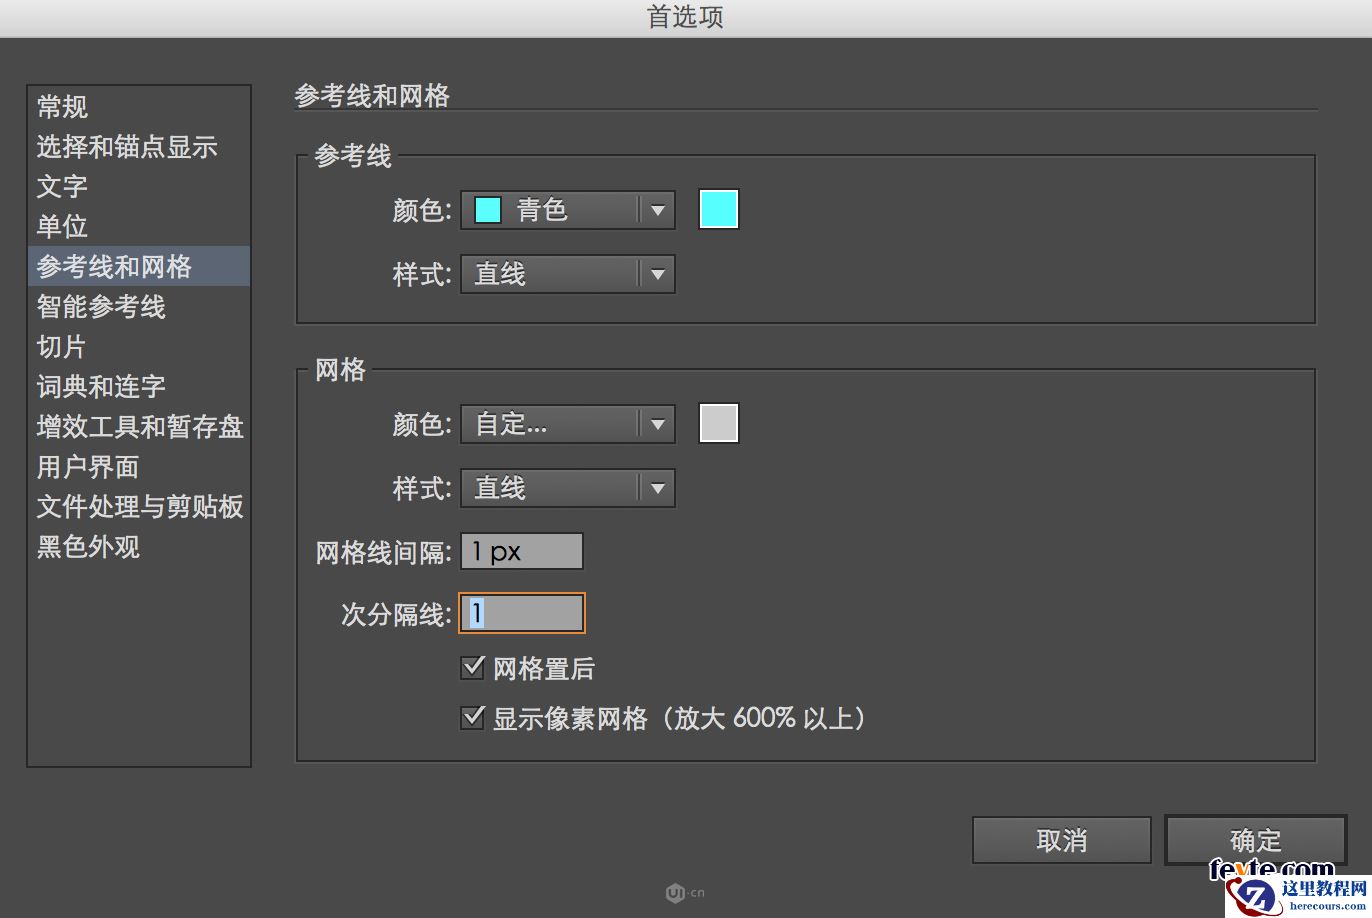Toggle the 网格置后 checkbox
Screen dimensions: 1372x918
(x=472, y=667)
